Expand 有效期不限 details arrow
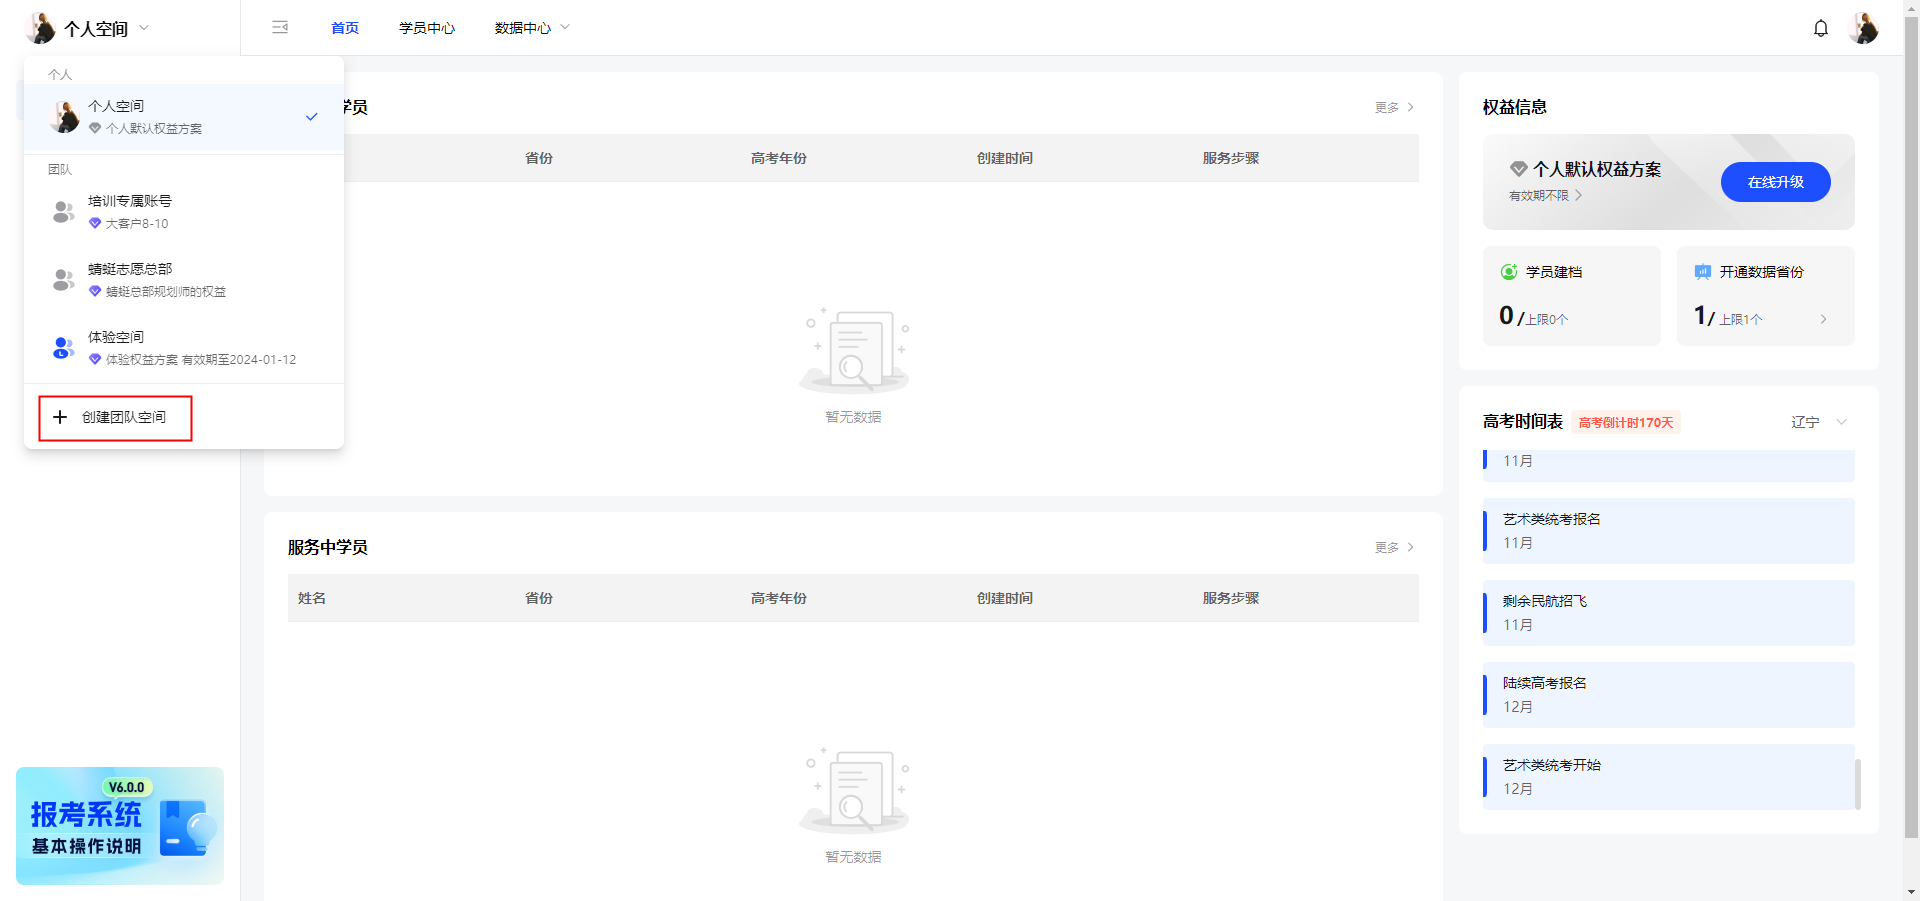Image resolution: width=1920 pixels, height=901 pixels. (1578, 196)
